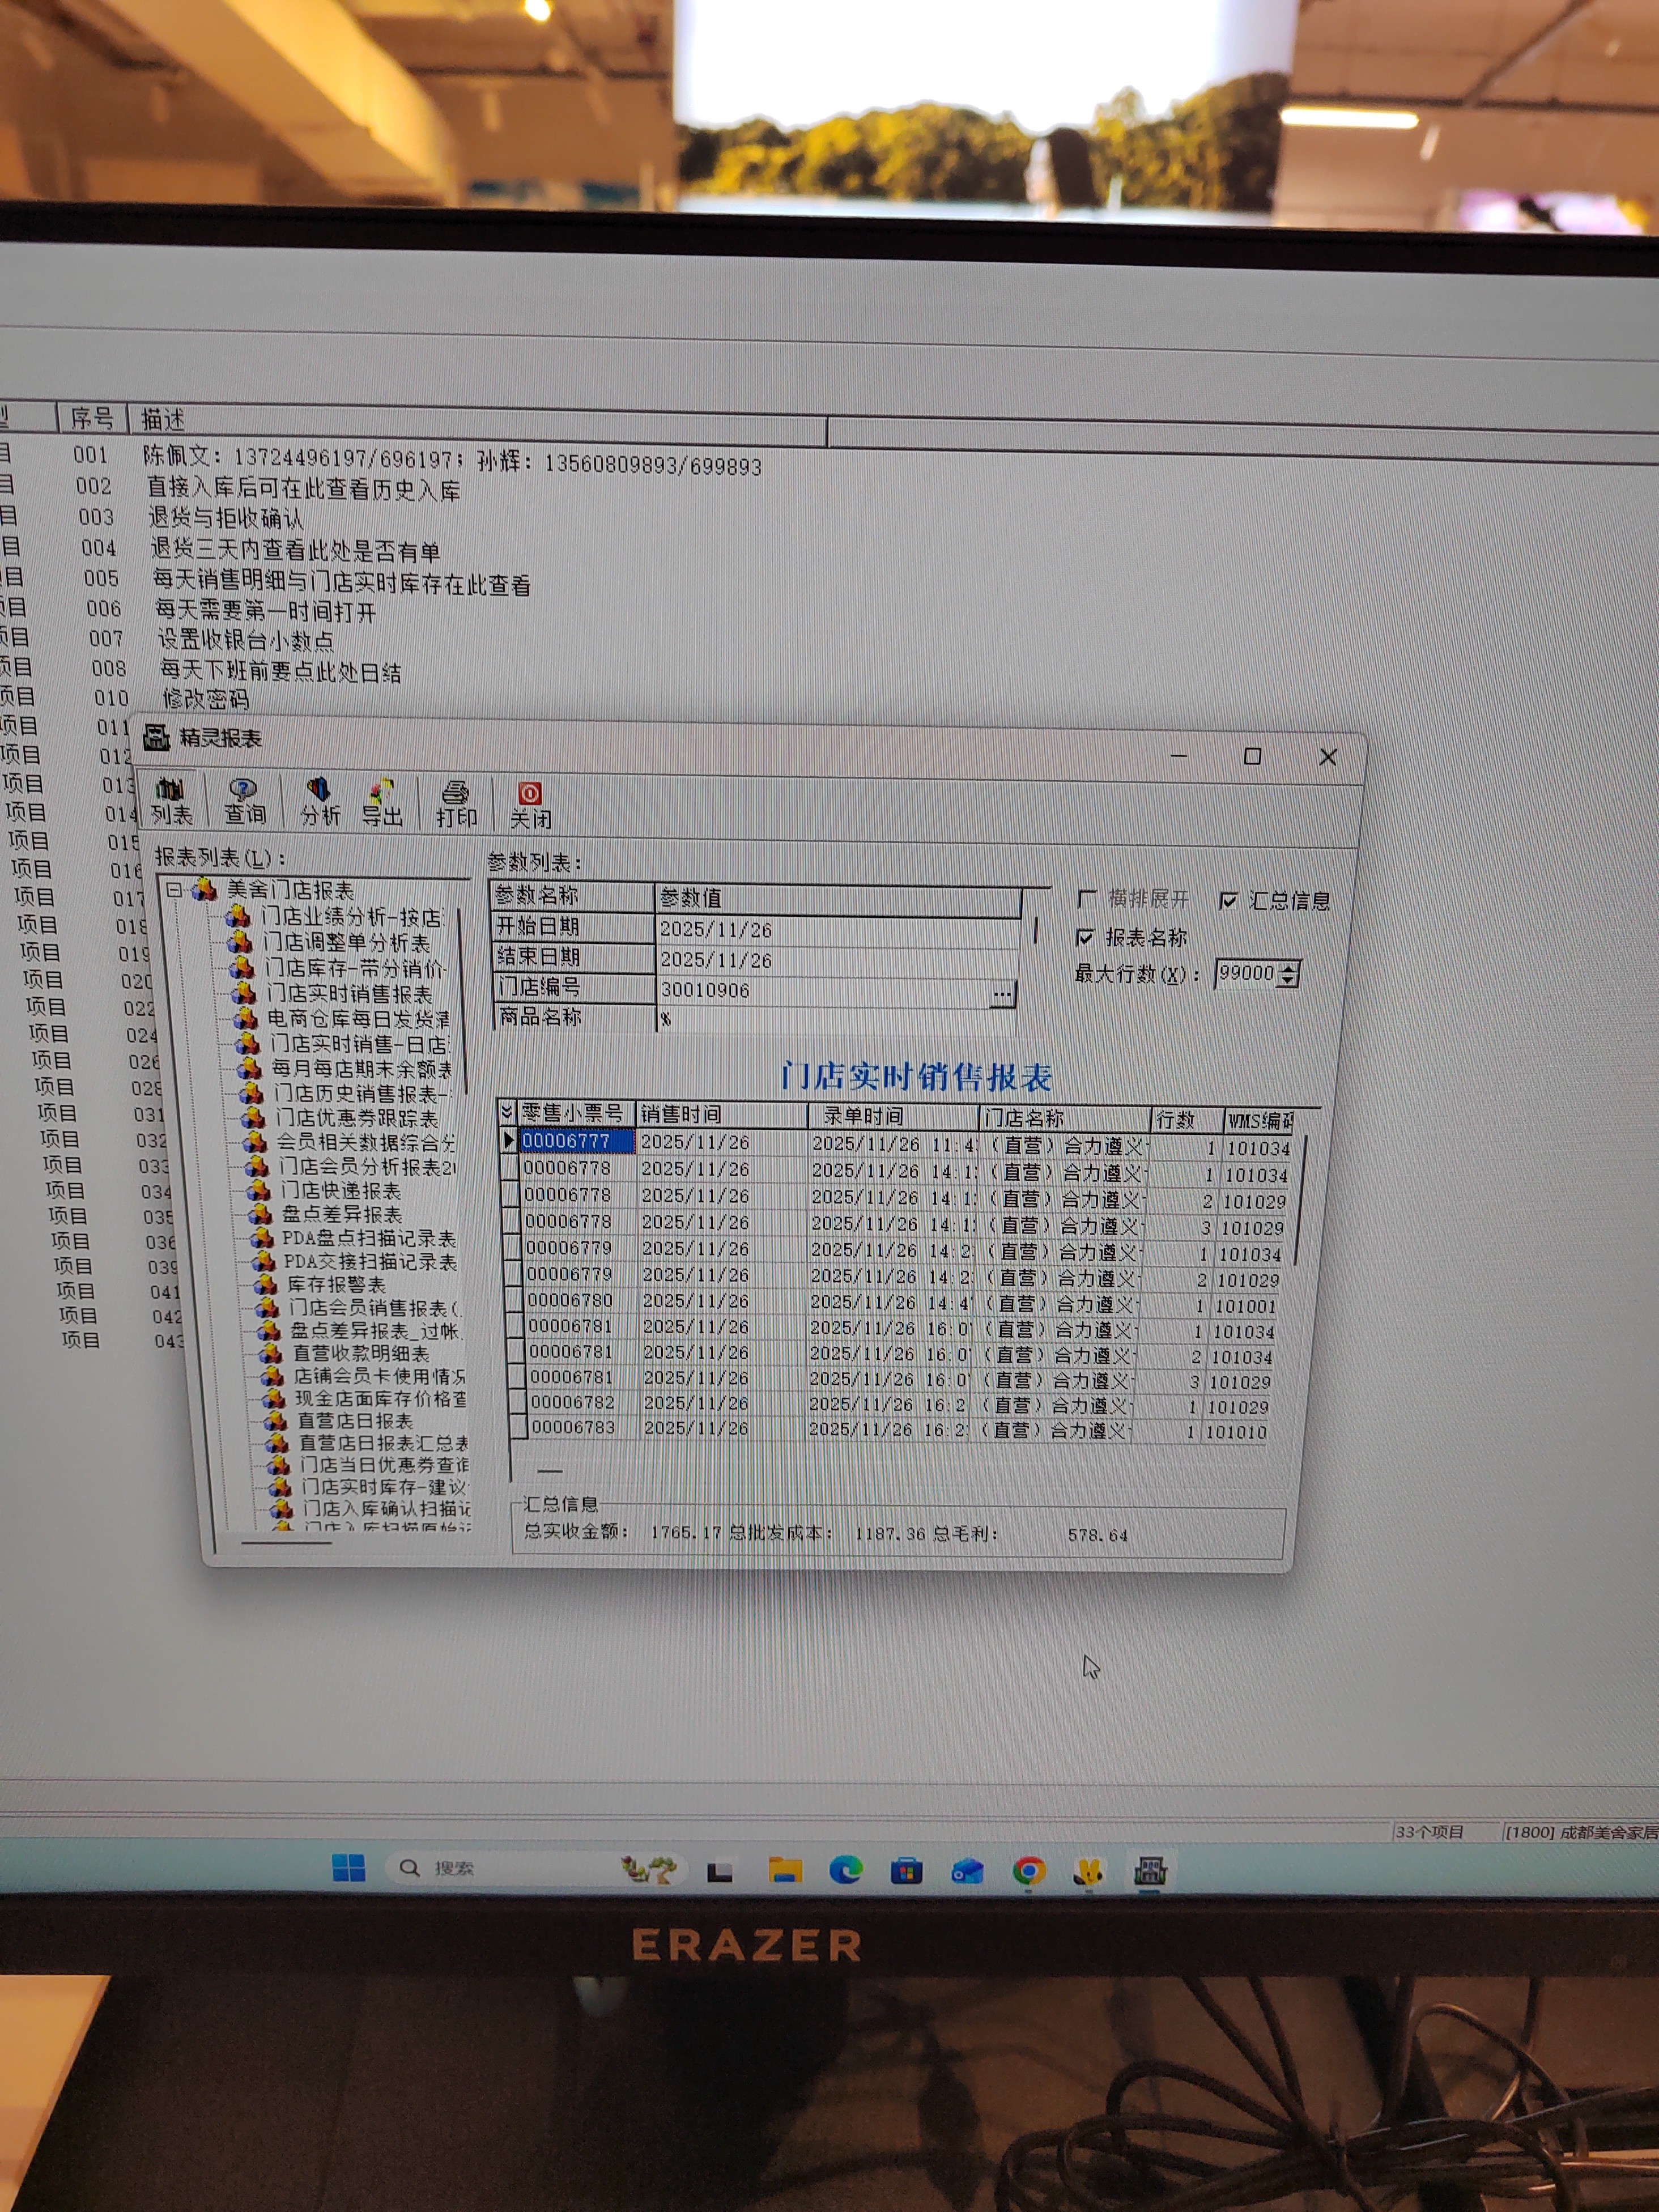Image resolution: width=1659 pixels, height=2212 pixels.
Task: Toggle the 报表名称 checkbox
Action: coord(1085,937)
